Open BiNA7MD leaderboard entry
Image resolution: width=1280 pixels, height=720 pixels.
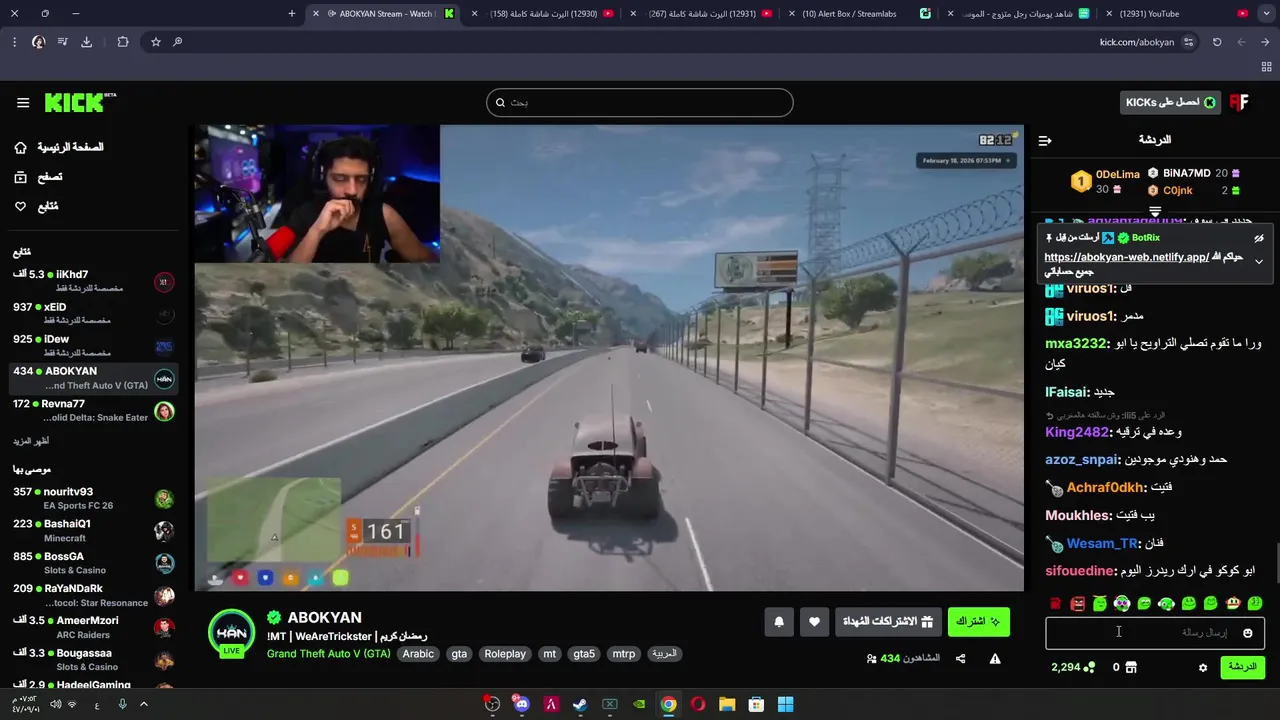[x=1194, y=173]
